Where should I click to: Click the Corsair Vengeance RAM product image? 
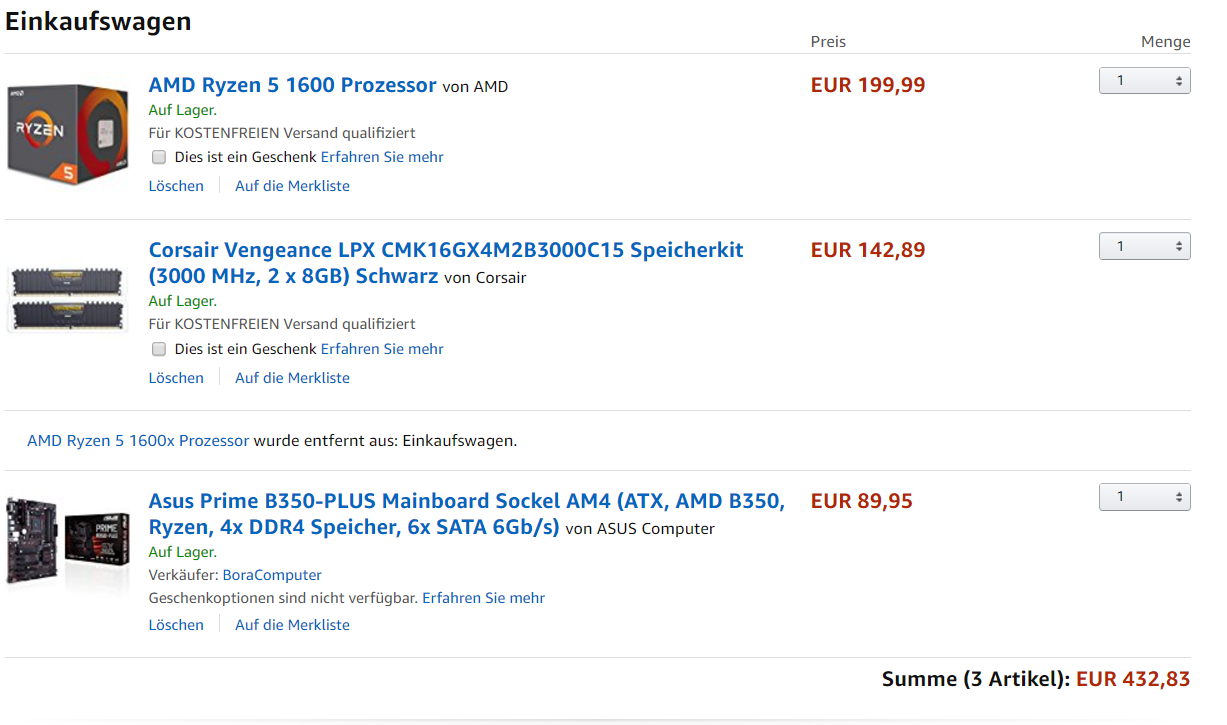pos(68,298)
